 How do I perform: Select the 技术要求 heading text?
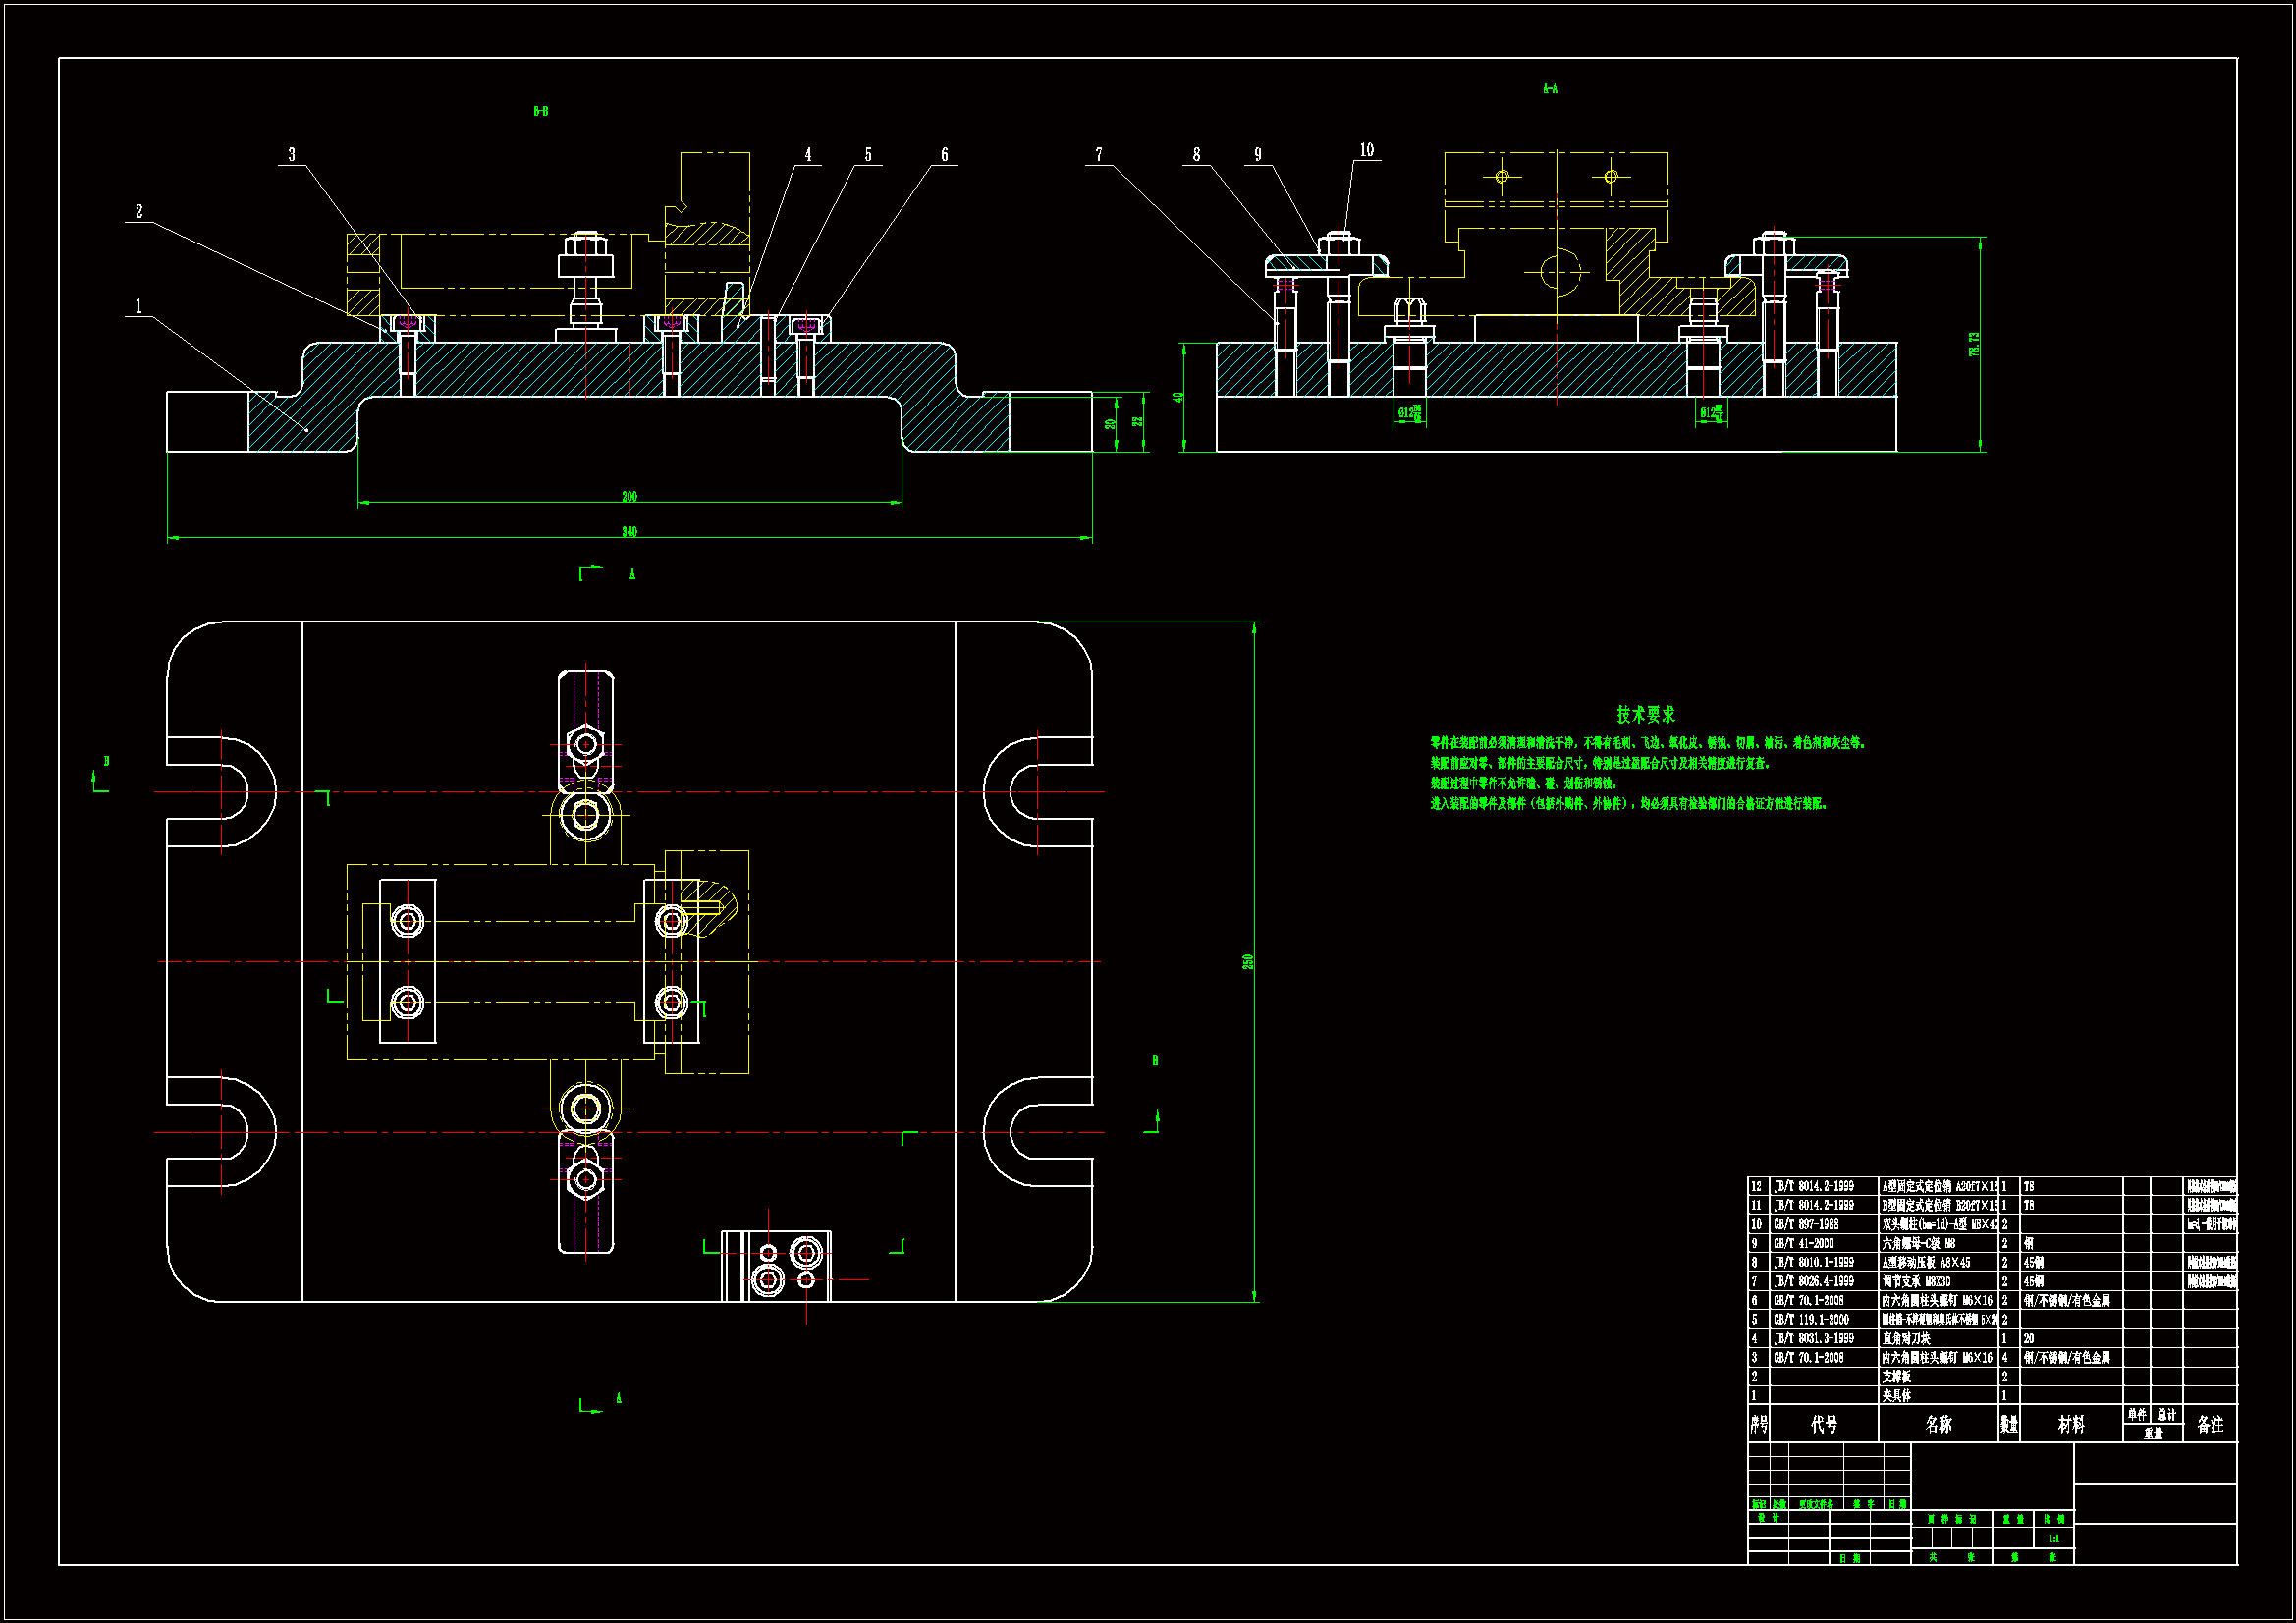click(x=1645, y=714)
